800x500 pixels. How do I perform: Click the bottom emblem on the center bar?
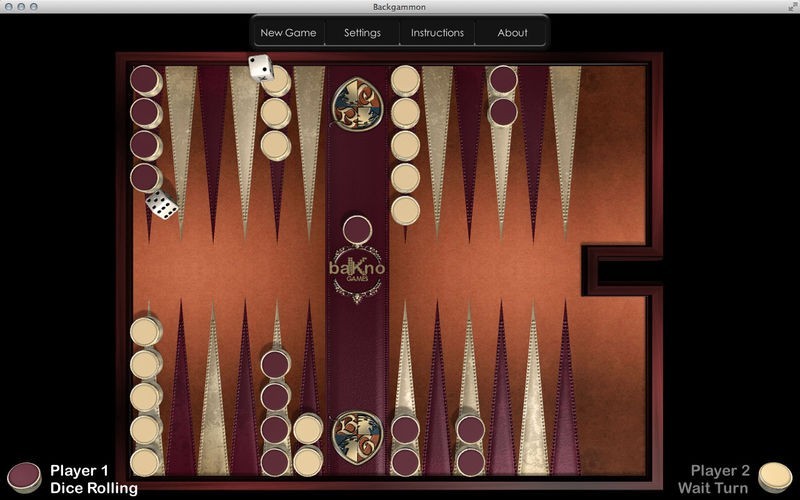pos(357,436)
